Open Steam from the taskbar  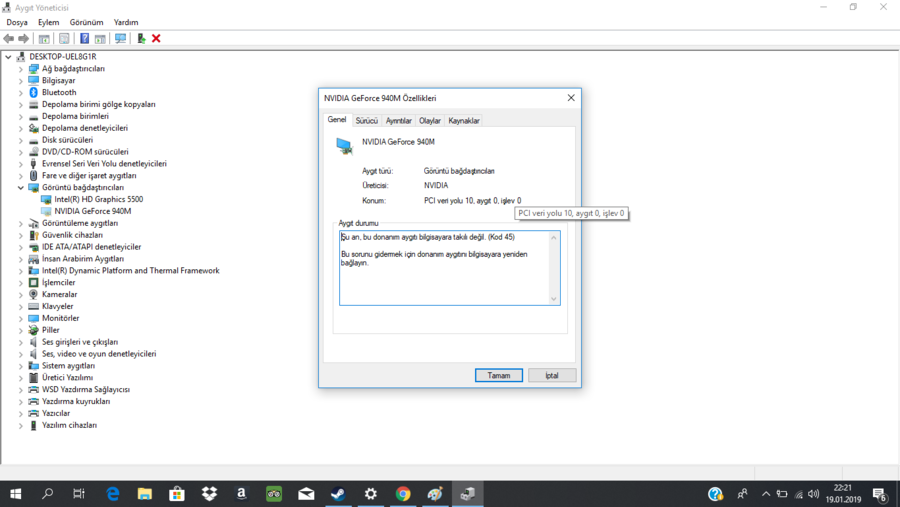click(x=338, y=494)
